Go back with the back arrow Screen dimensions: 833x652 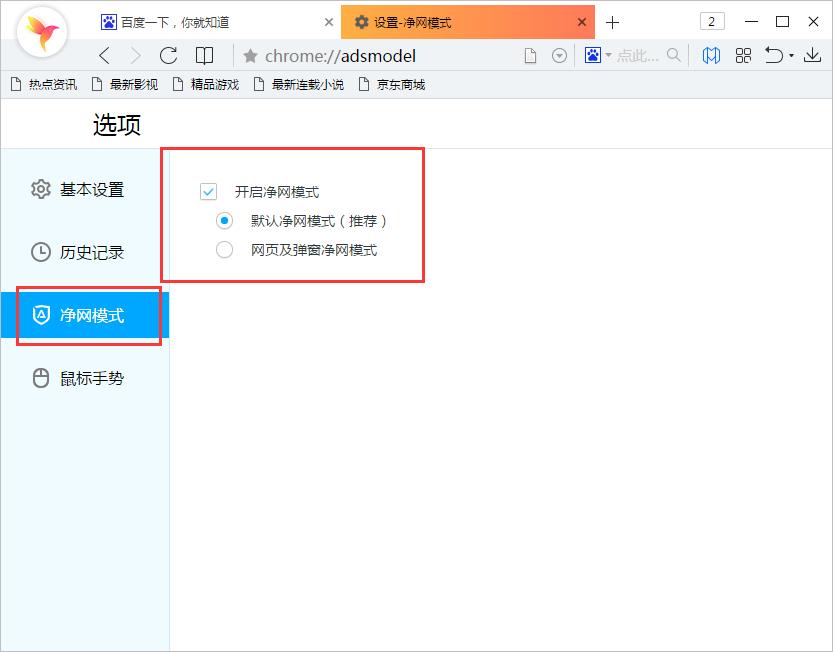point(104,56)
